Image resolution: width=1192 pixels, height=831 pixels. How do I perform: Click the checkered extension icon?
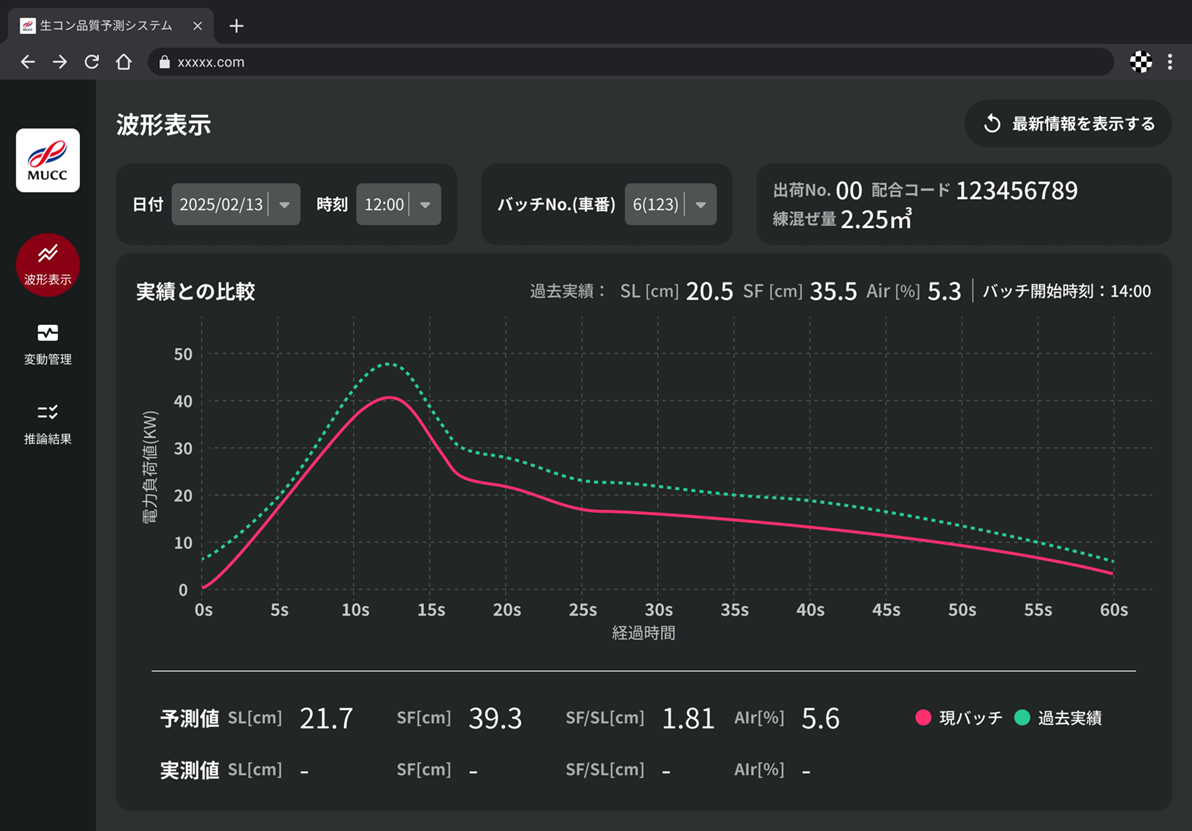pos(1140,62)
